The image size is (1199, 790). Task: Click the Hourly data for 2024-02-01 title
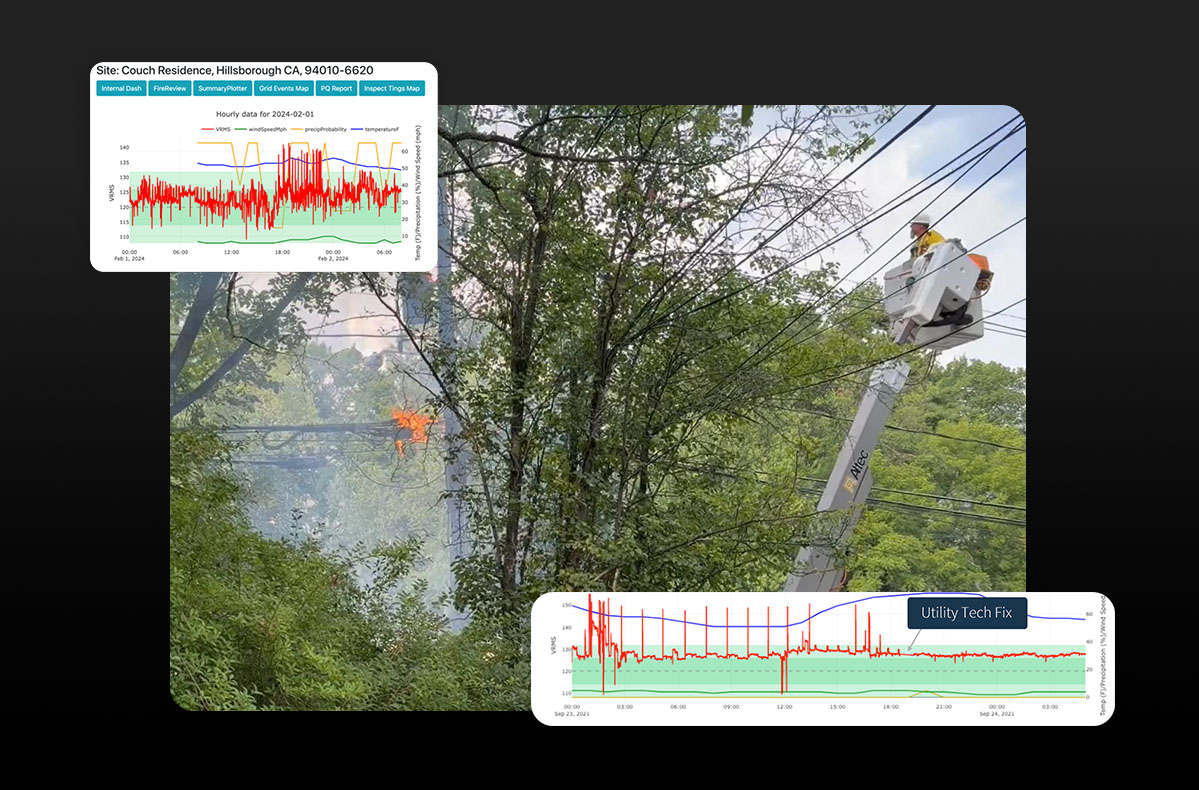point(265,114)
